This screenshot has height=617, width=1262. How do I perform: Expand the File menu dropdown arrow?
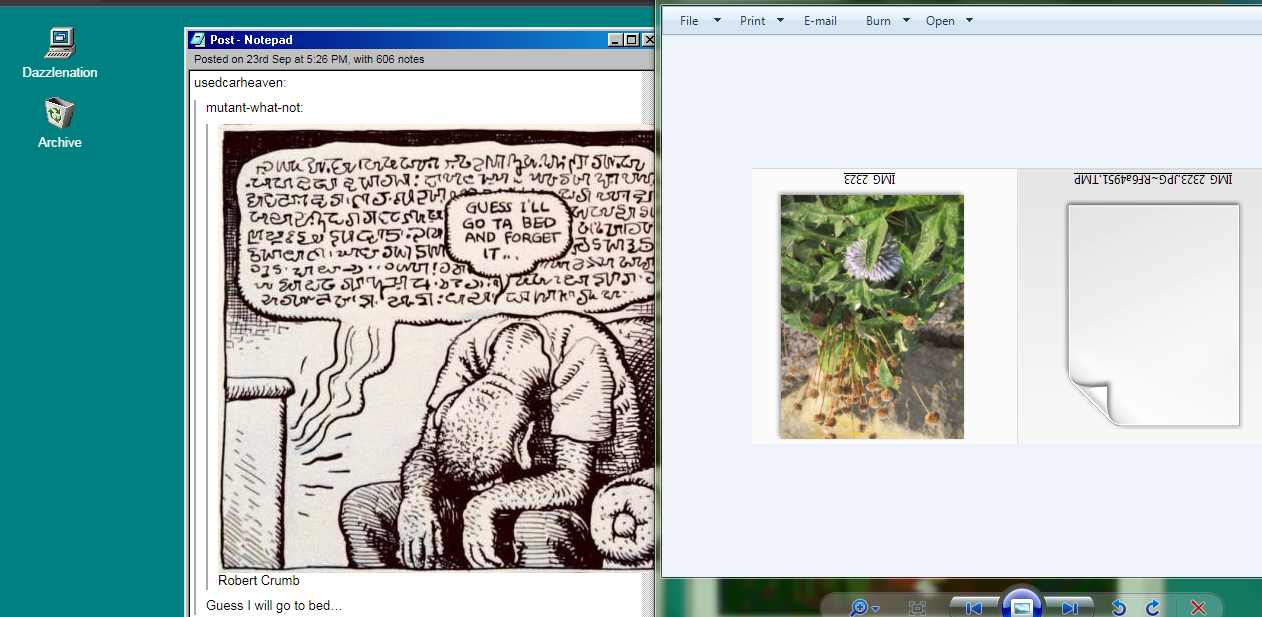tap(717, 21)
